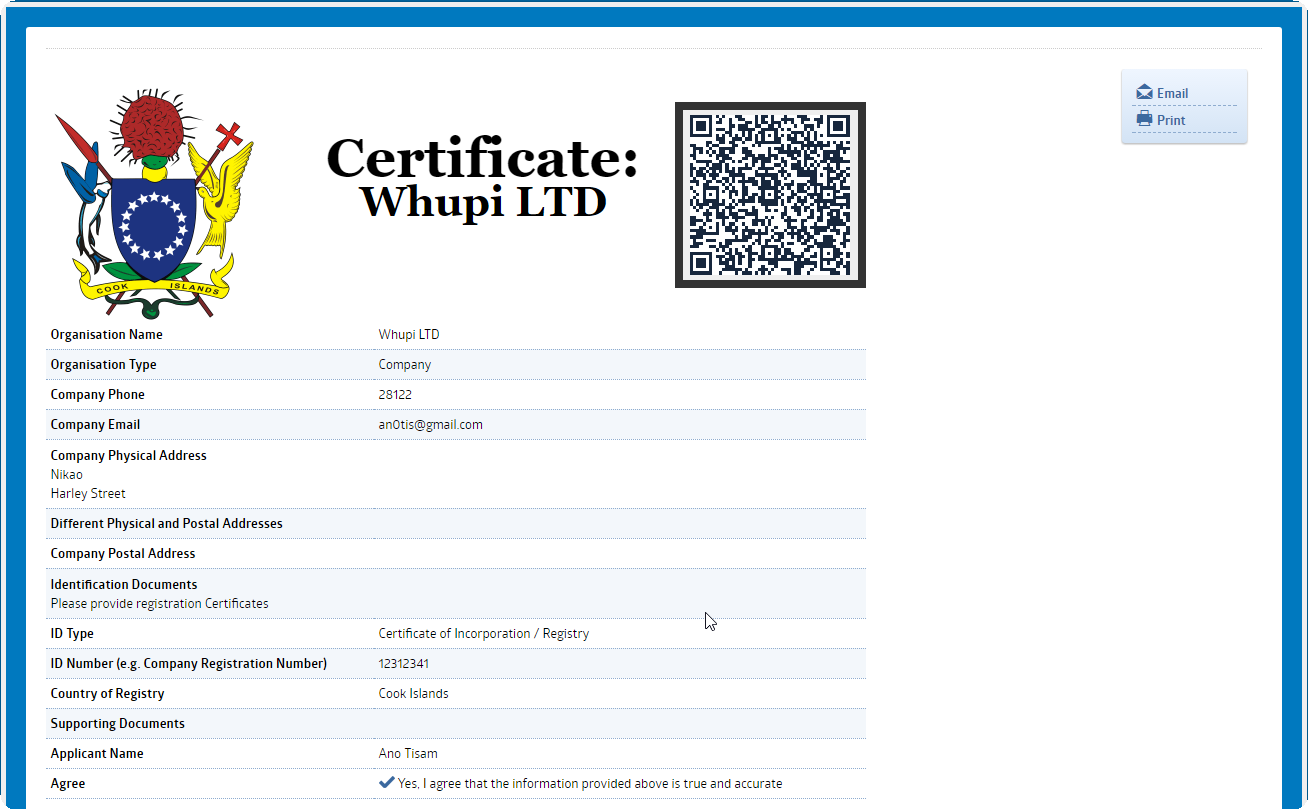1308x809 pixels.
Task: Click the printer icon beside Print
Action: tap(1143, 119)
